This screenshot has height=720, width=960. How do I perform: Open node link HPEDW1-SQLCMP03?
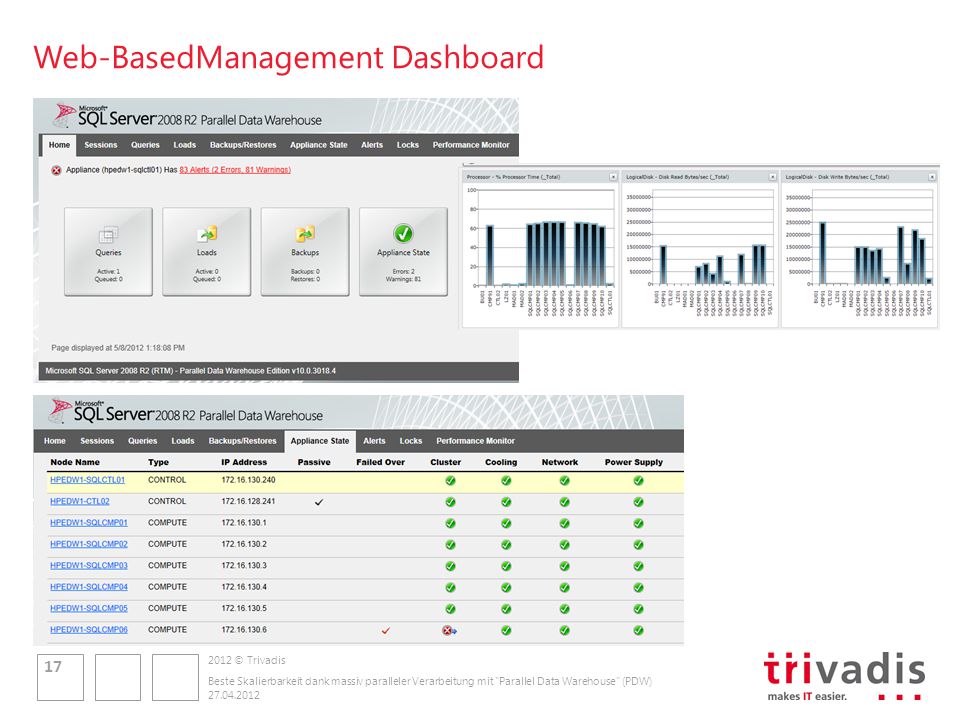[89, 566]
